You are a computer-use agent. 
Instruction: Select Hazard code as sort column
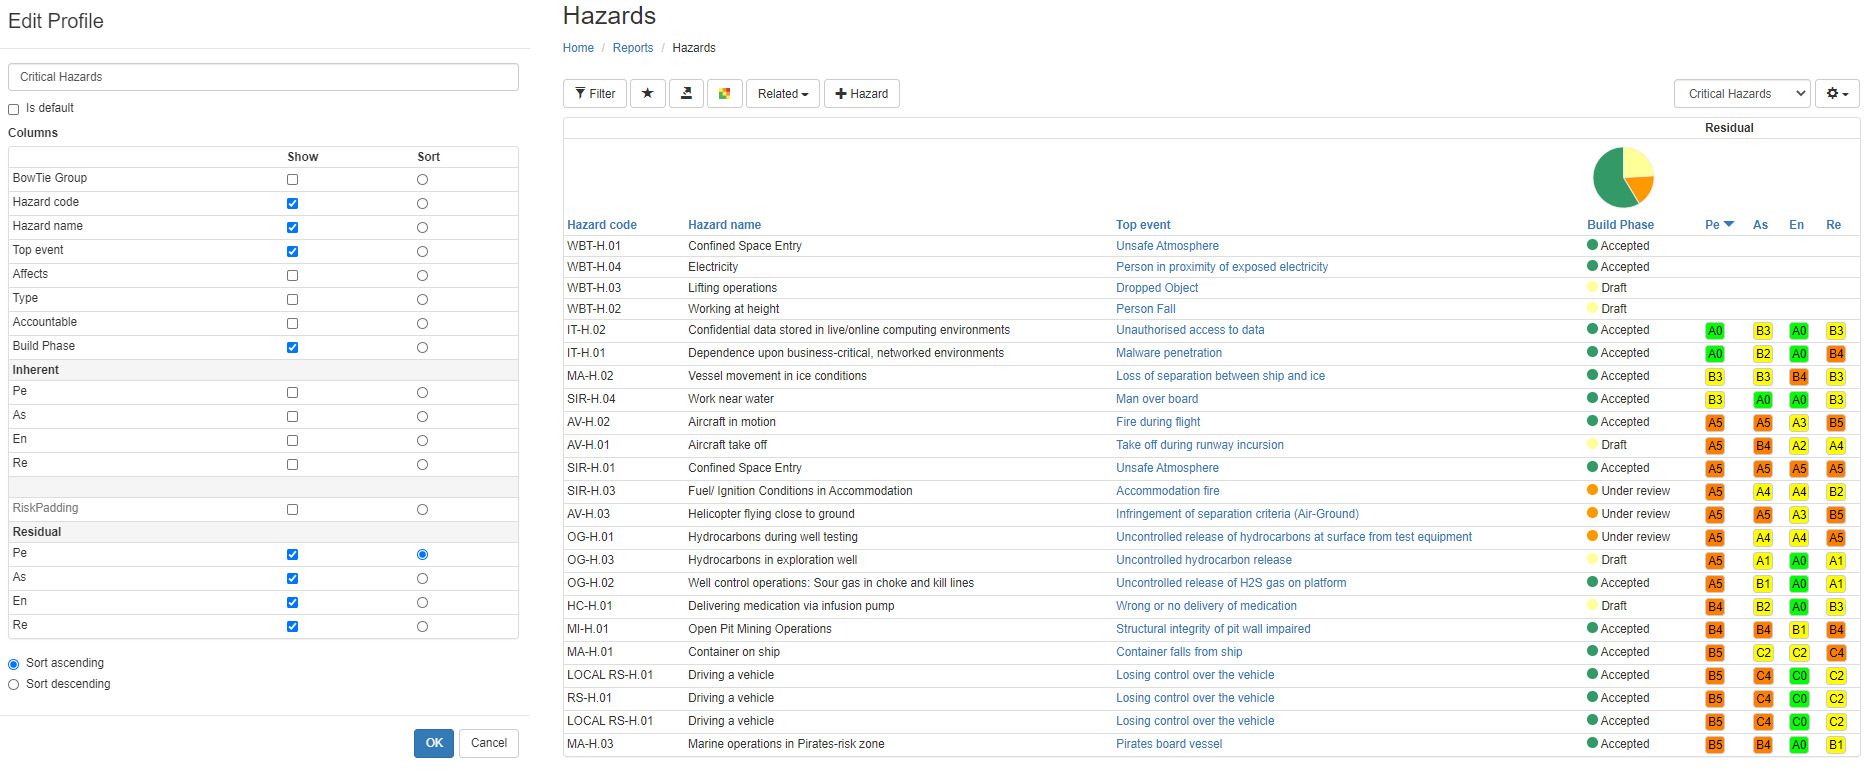pyautogui.click(x=422, y=204)
